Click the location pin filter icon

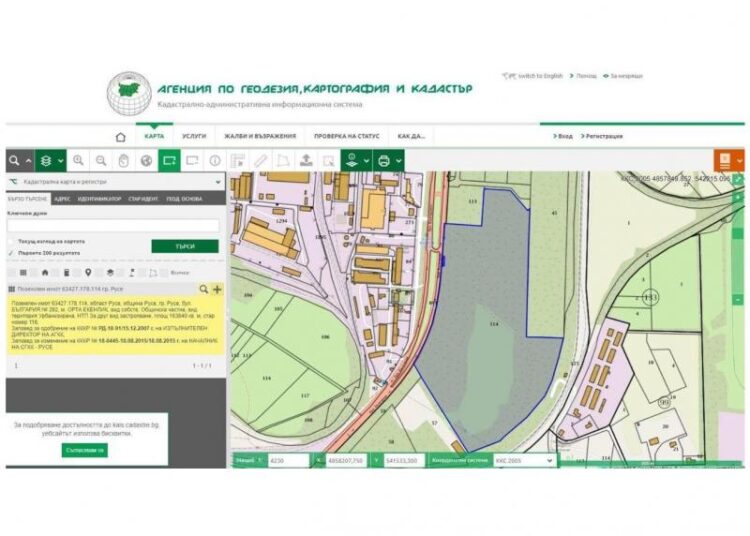pos(88,273)
